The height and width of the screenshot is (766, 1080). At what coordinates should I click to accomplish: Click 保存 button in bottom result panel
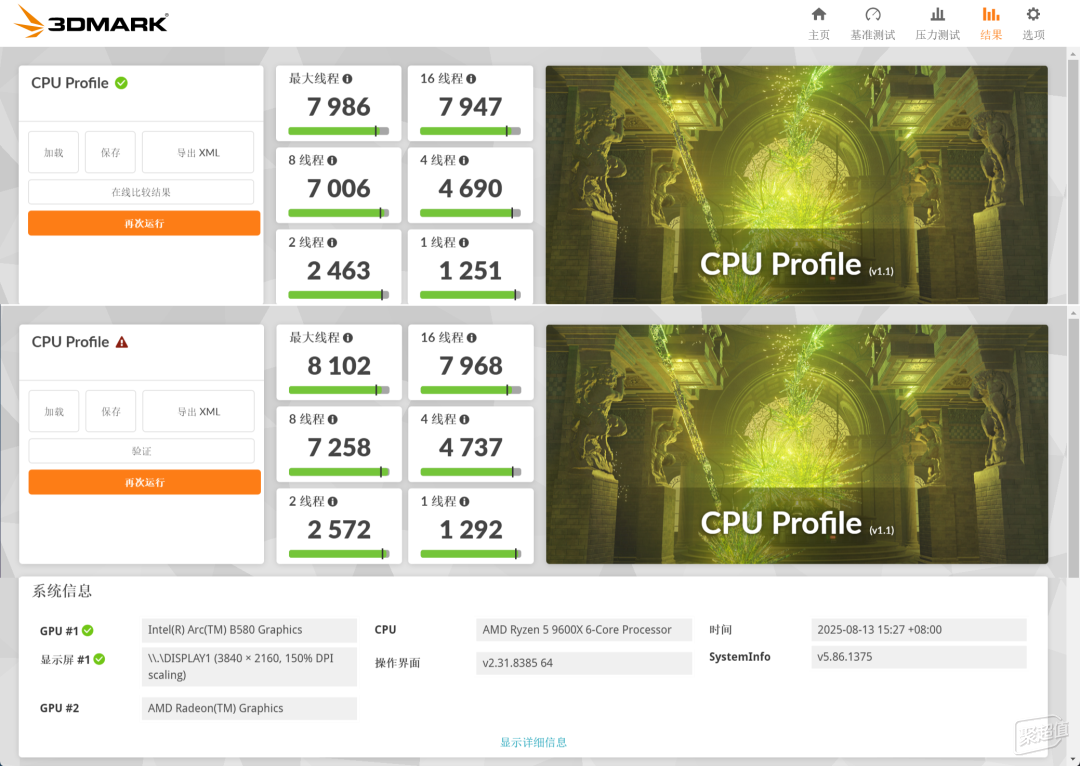(x=111, y=411)
